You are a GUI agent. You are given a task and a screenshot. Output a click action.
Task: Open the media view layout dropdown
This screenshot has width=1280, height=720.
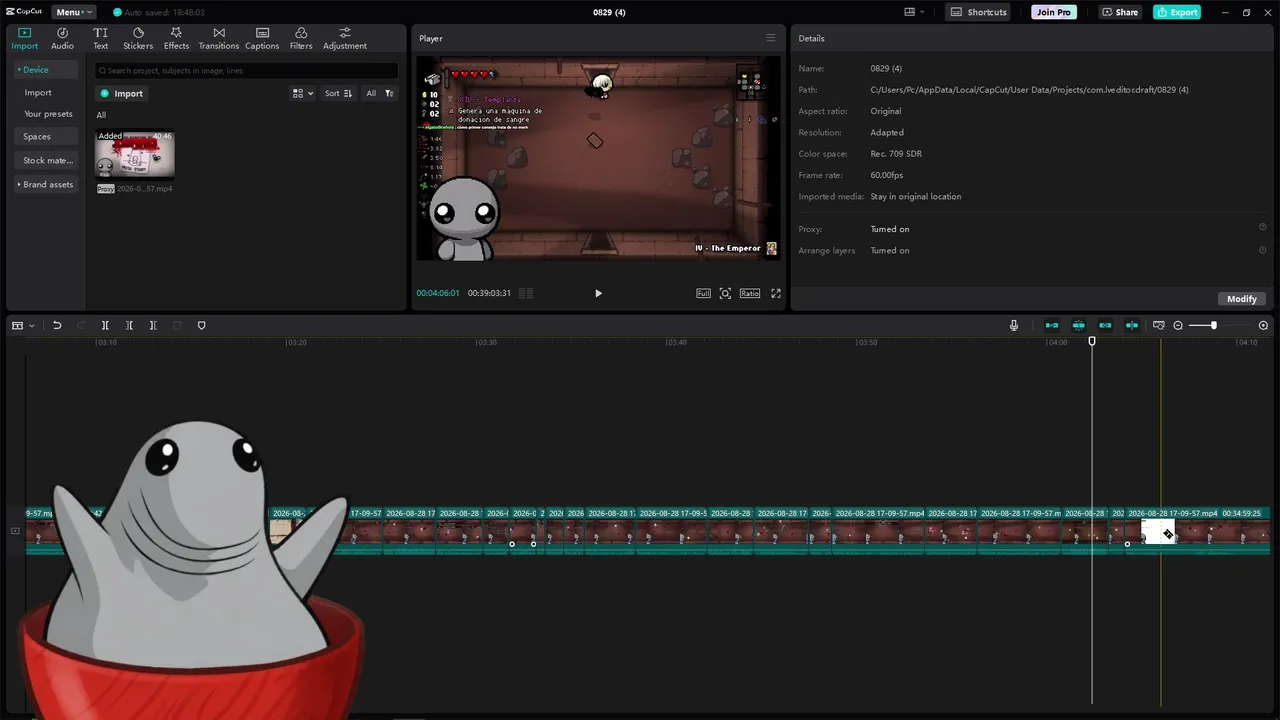point(302,93)
